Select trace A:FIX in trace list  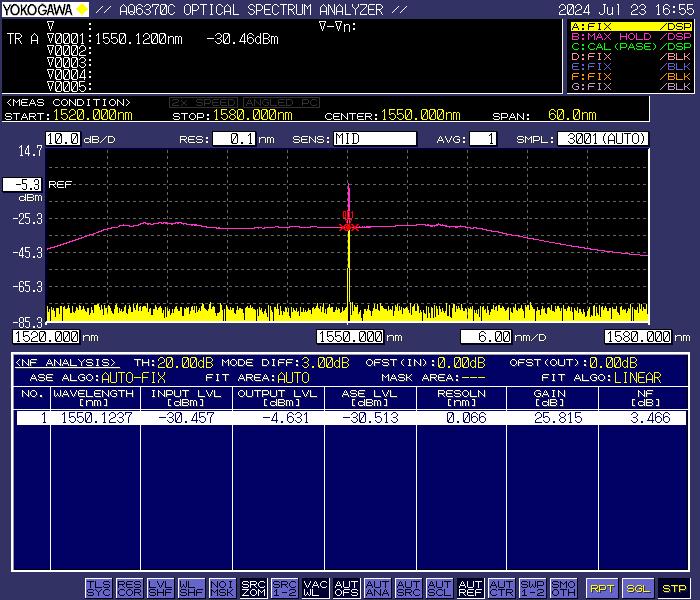click(x=630, y=26)
